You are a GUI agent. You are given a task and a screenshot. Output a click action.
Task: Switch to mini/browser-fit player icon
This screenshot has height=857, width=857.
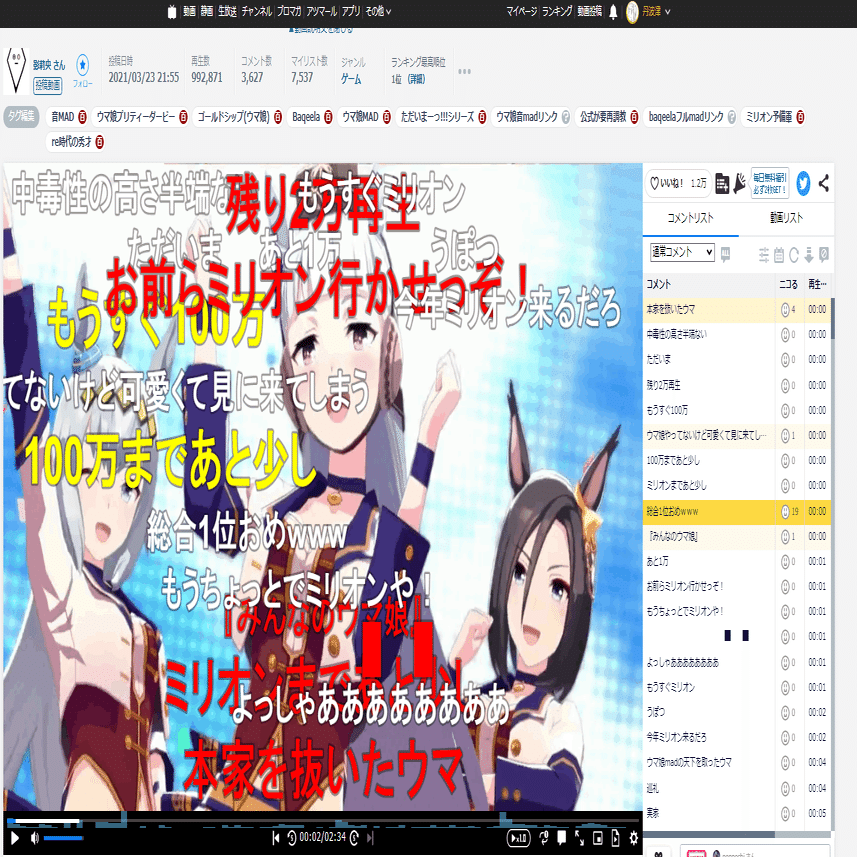click(x=597, y=837)
